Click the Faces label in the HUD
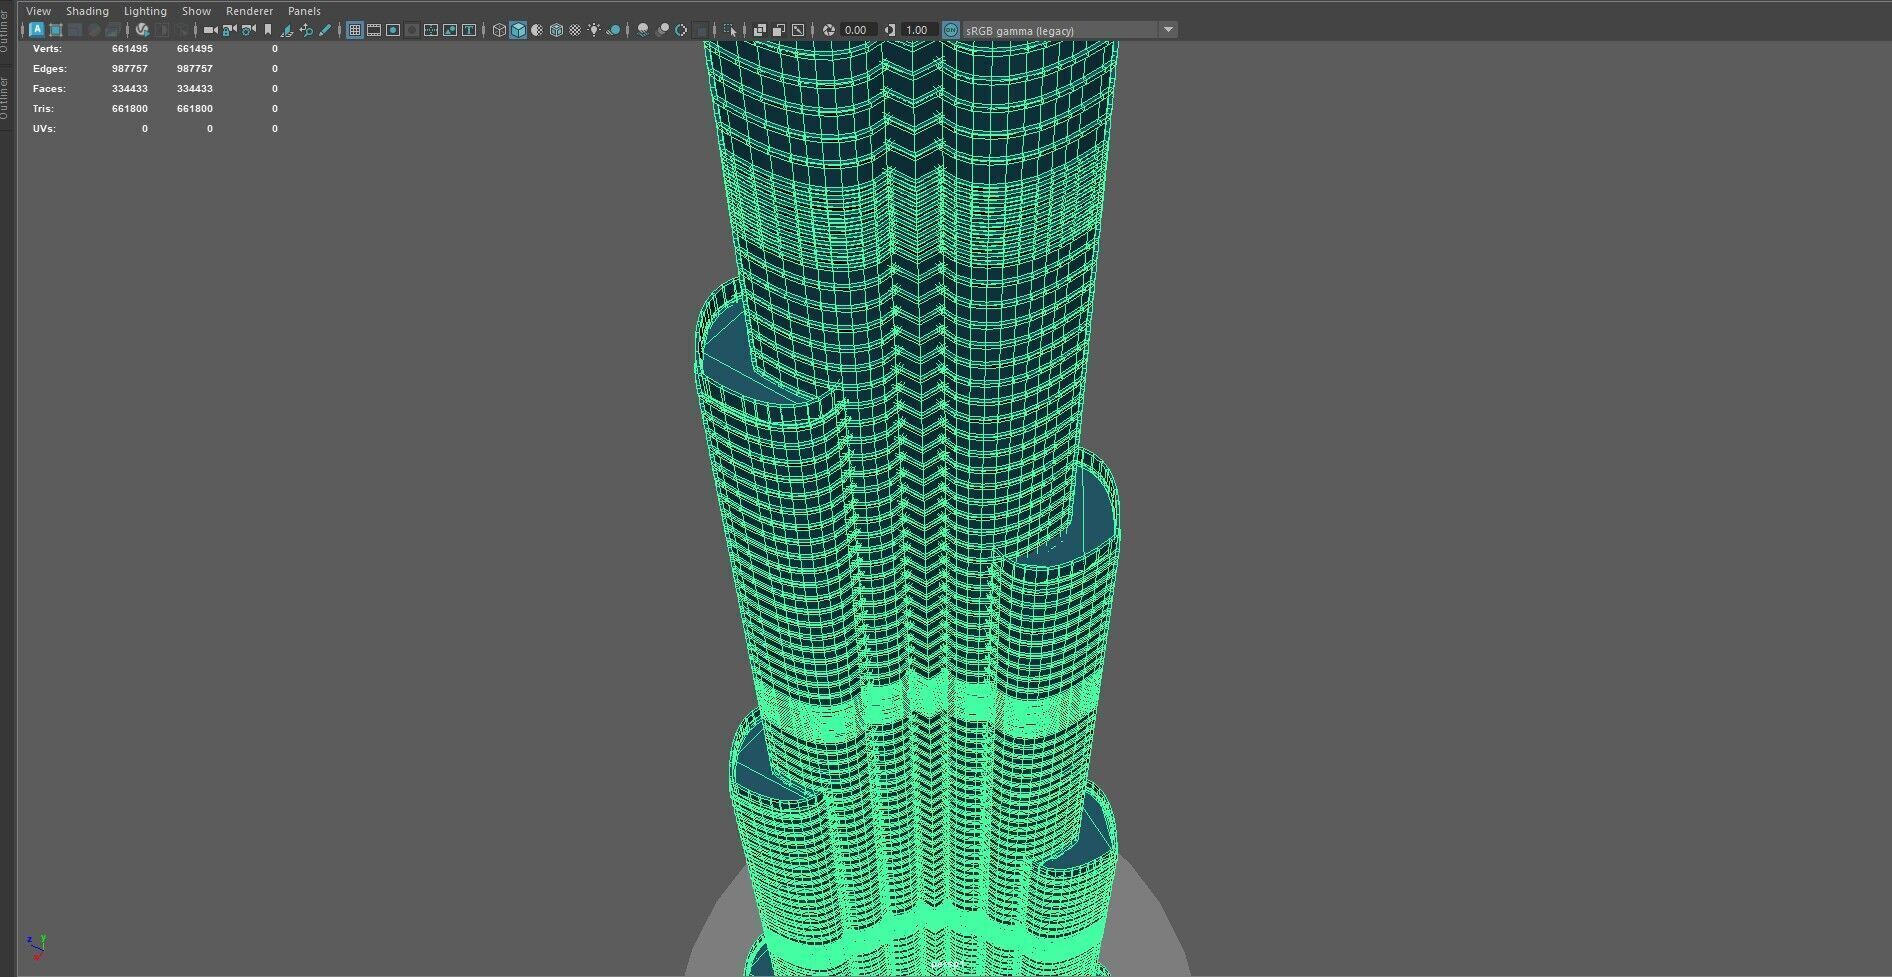1892x977 pixels. [x=49, y=88]
